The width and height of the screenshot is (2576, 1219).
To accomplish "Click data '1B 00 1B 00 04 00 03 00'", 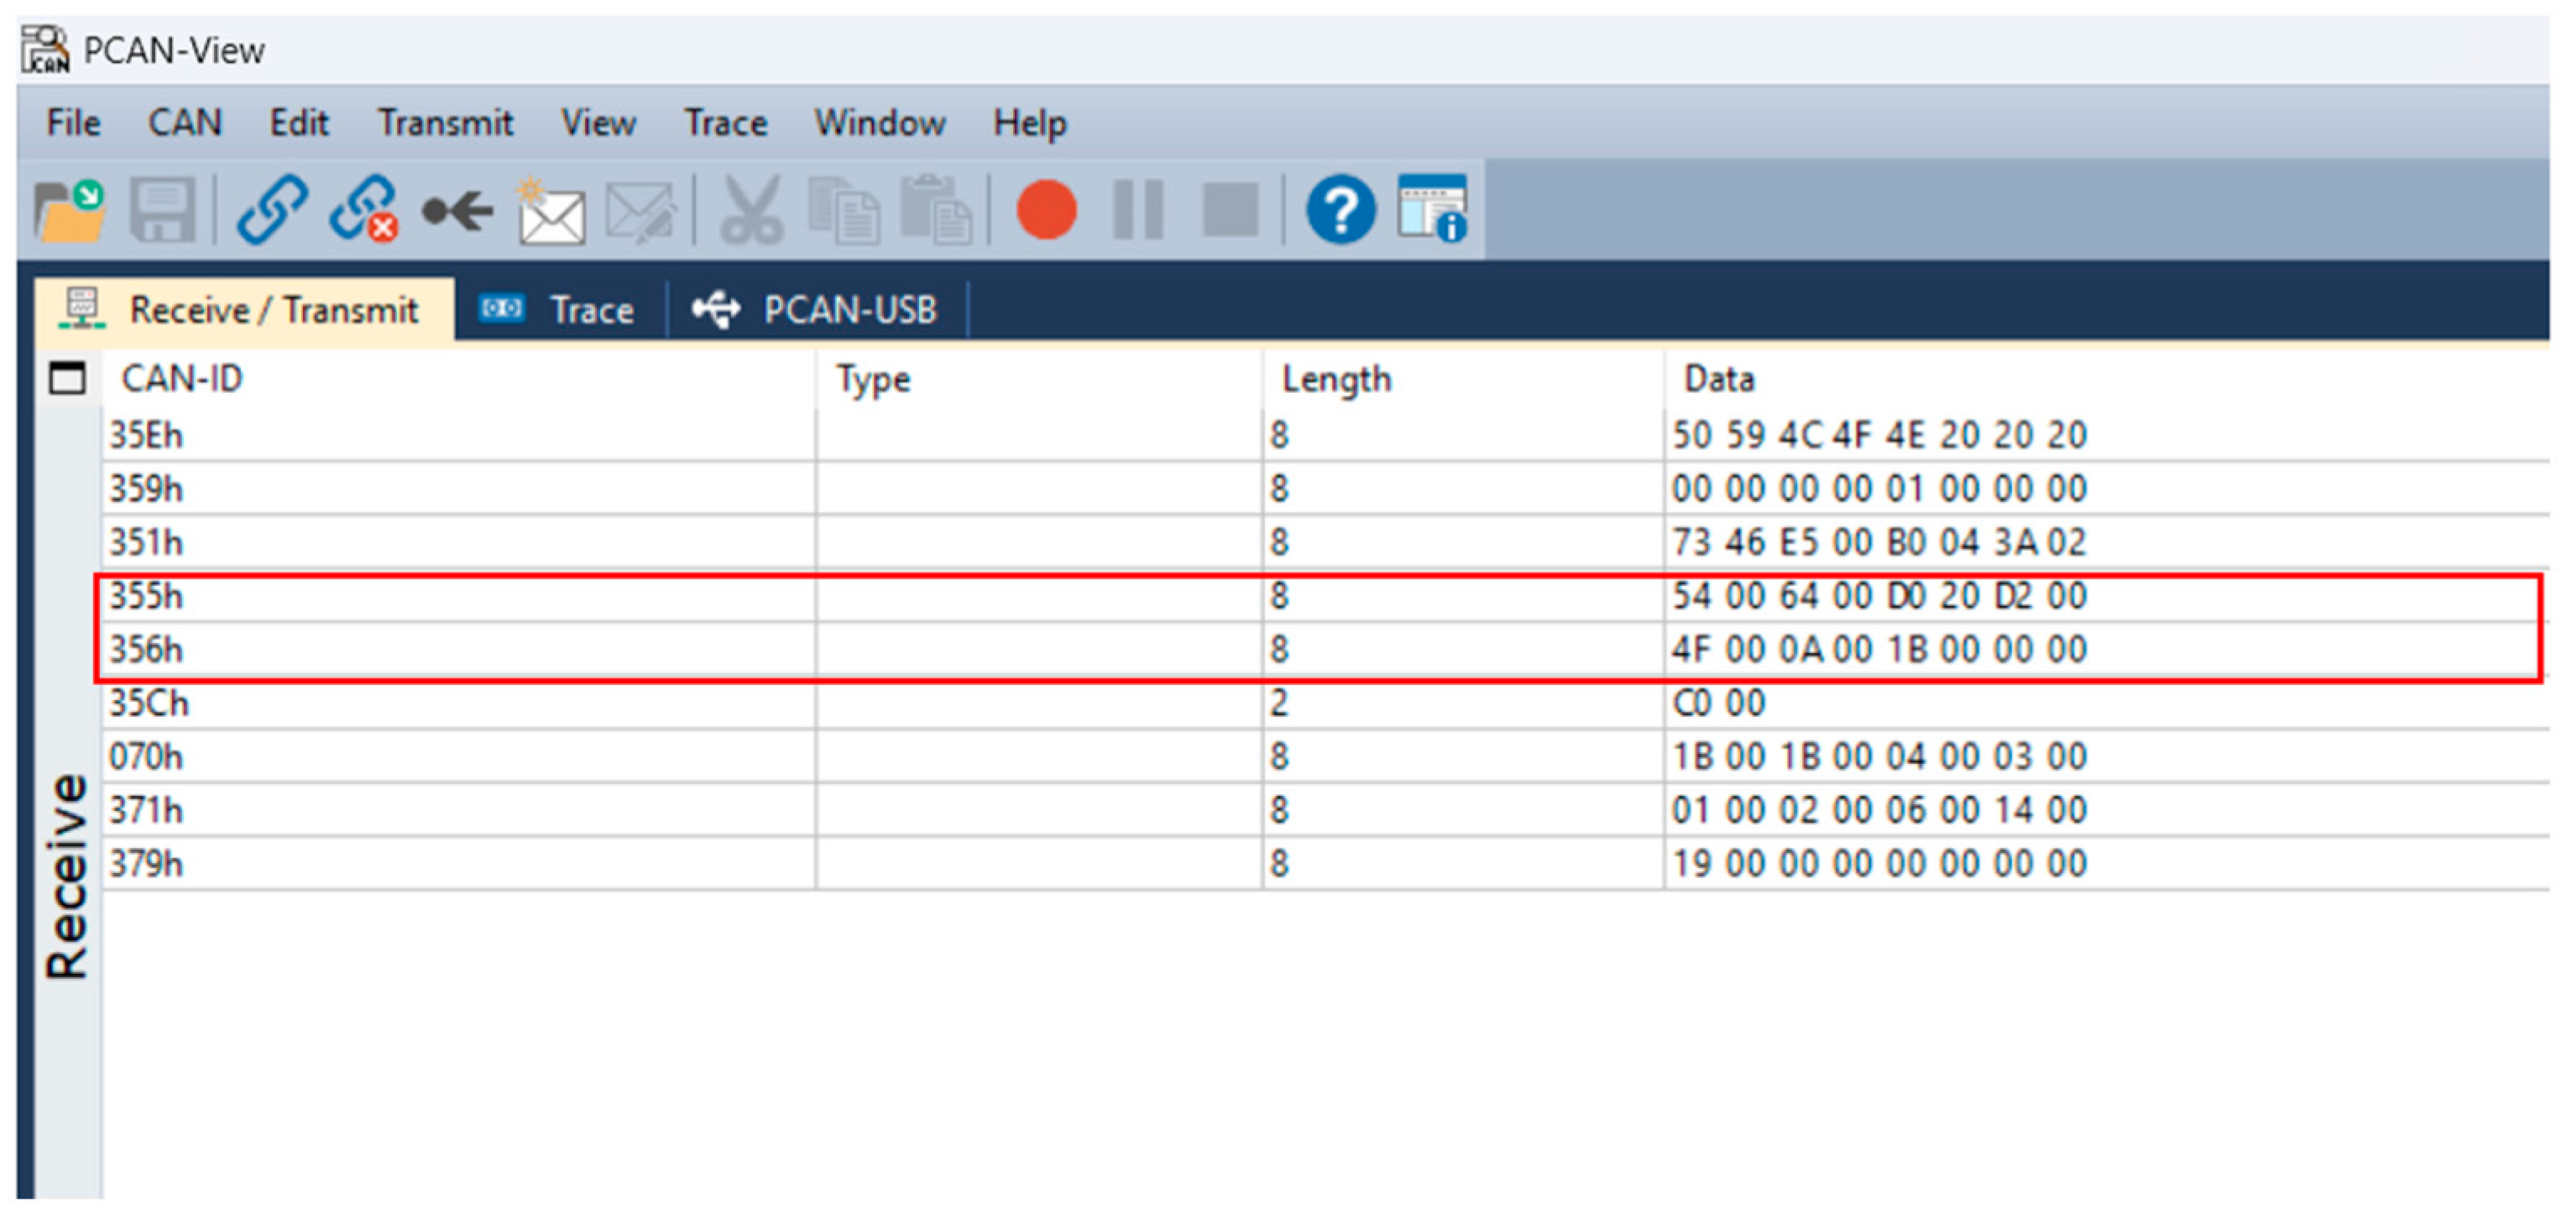I will tap(1879, 756).
